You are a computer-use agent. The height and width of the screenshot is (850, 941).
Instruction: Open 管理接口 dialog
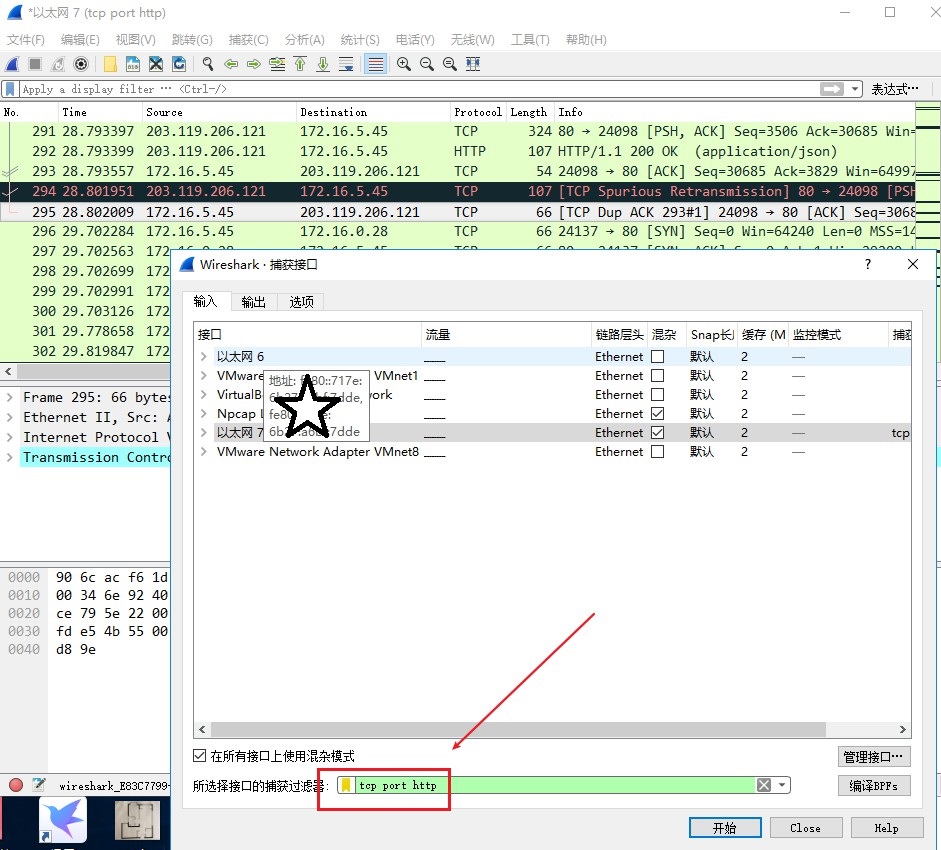(x=874, y=757)
